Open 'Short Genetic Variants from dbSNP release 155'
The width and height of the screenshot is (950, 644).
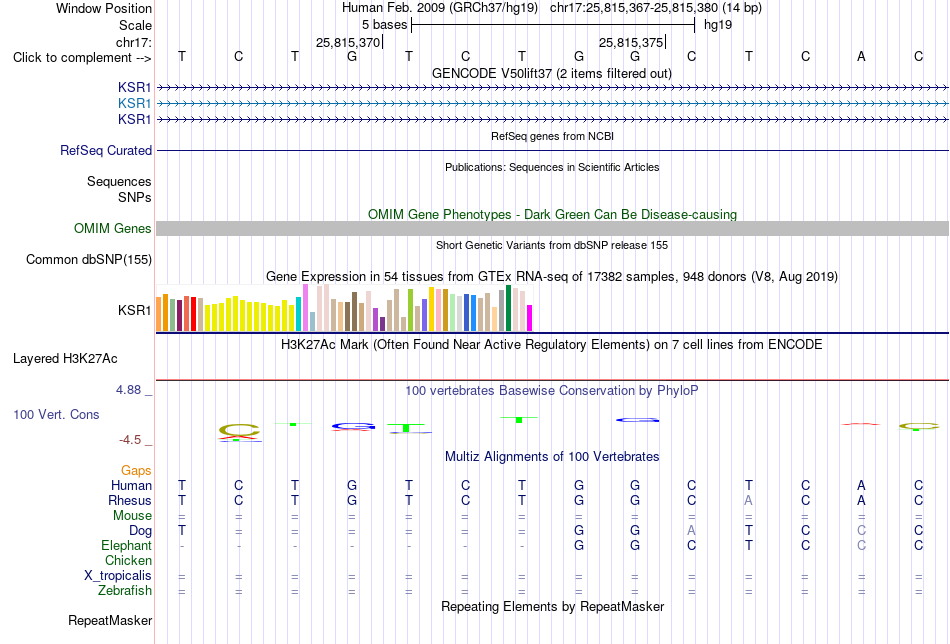(552, 245)
